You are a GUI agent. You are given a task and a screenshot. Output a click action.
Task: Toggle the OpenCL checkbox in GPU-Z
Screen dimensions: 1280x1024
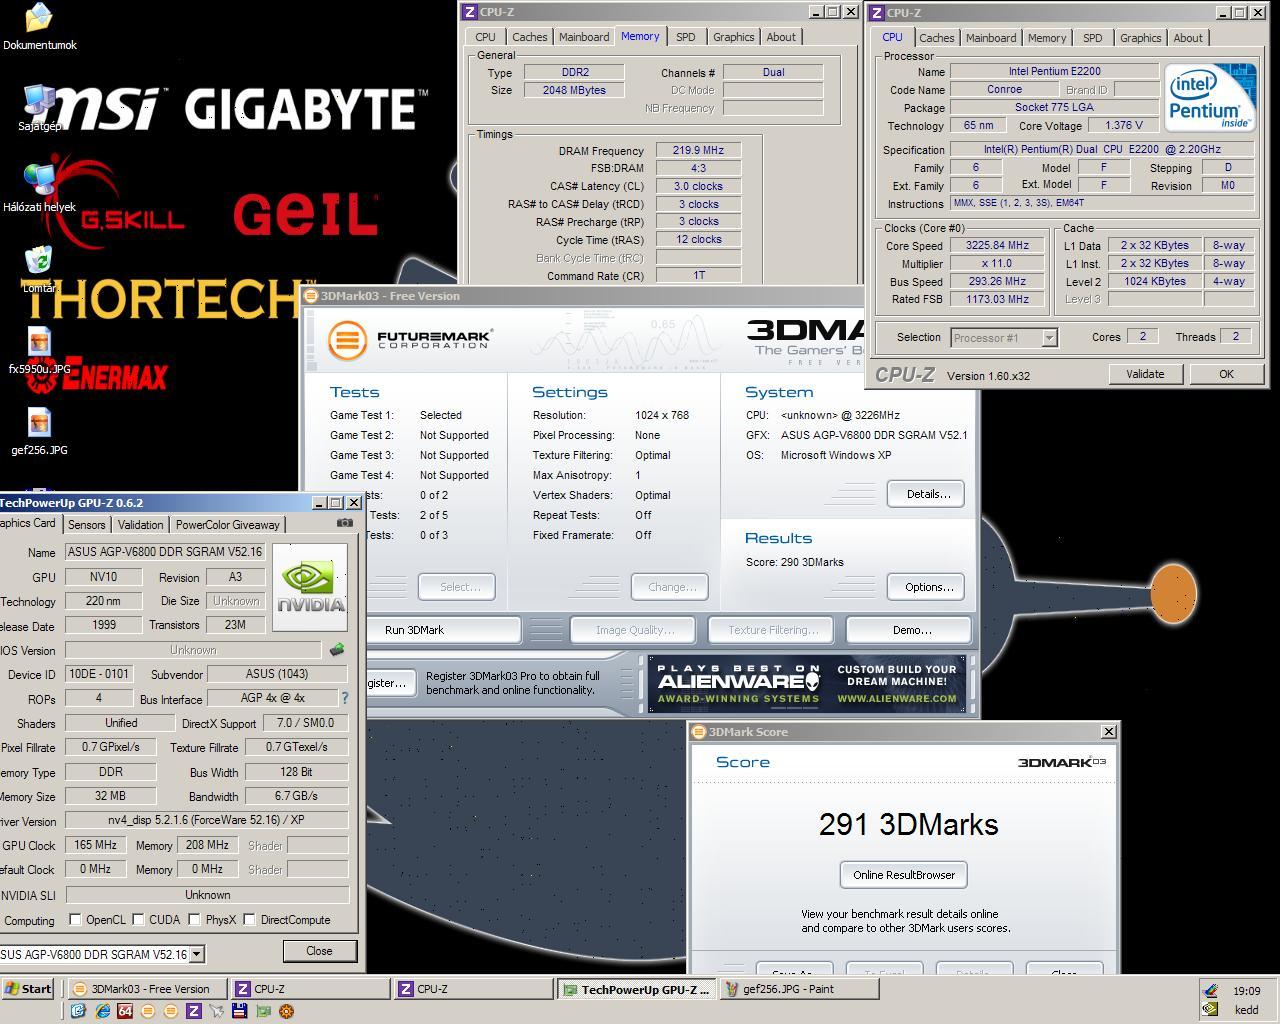click(x=75, y=919)
